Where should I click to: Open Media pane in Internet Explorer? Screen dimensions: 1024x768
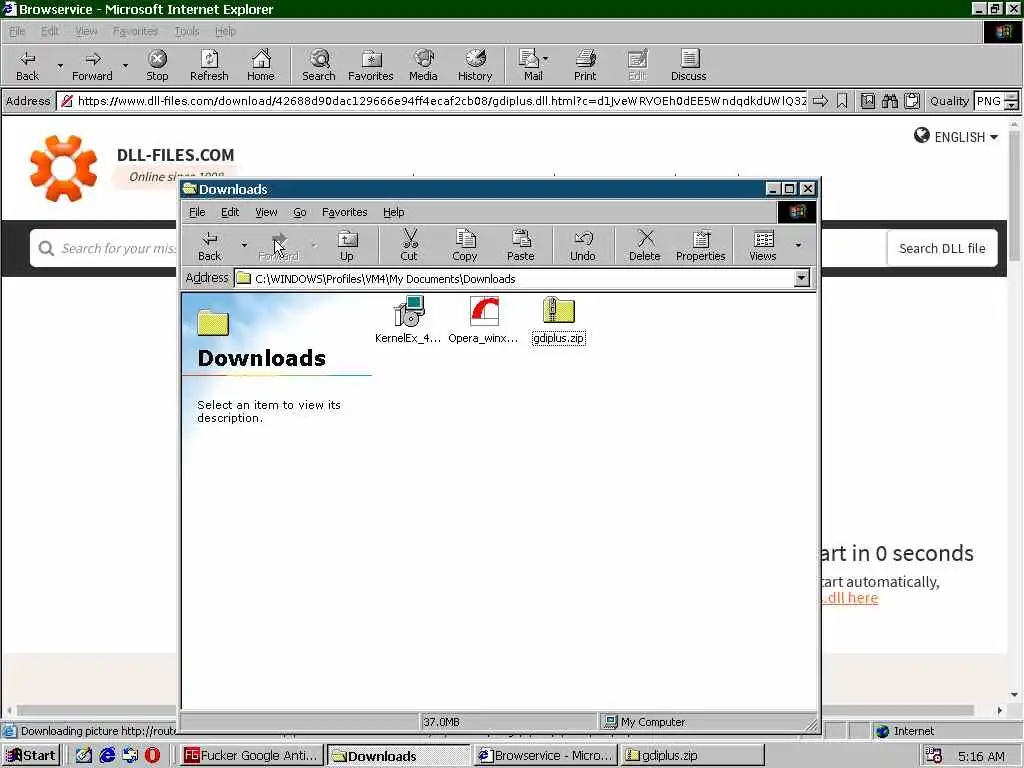point(423,65)
